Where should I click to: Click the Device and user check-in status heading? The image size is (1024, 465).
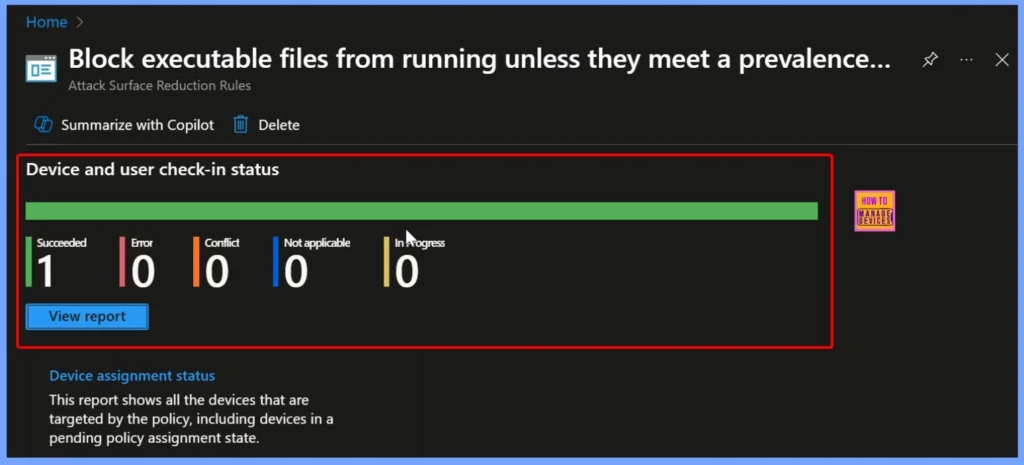pyautogui.click(x=152, y=170)
